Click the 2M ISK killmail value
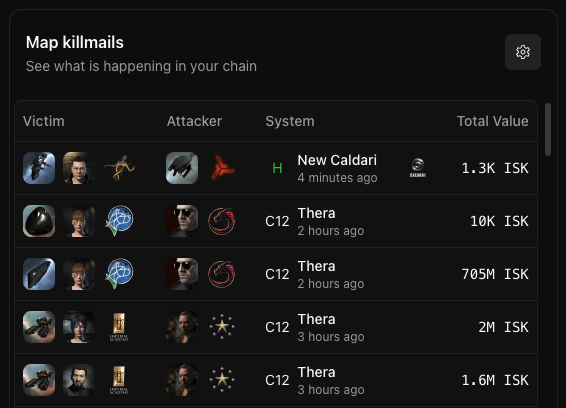 503,327
